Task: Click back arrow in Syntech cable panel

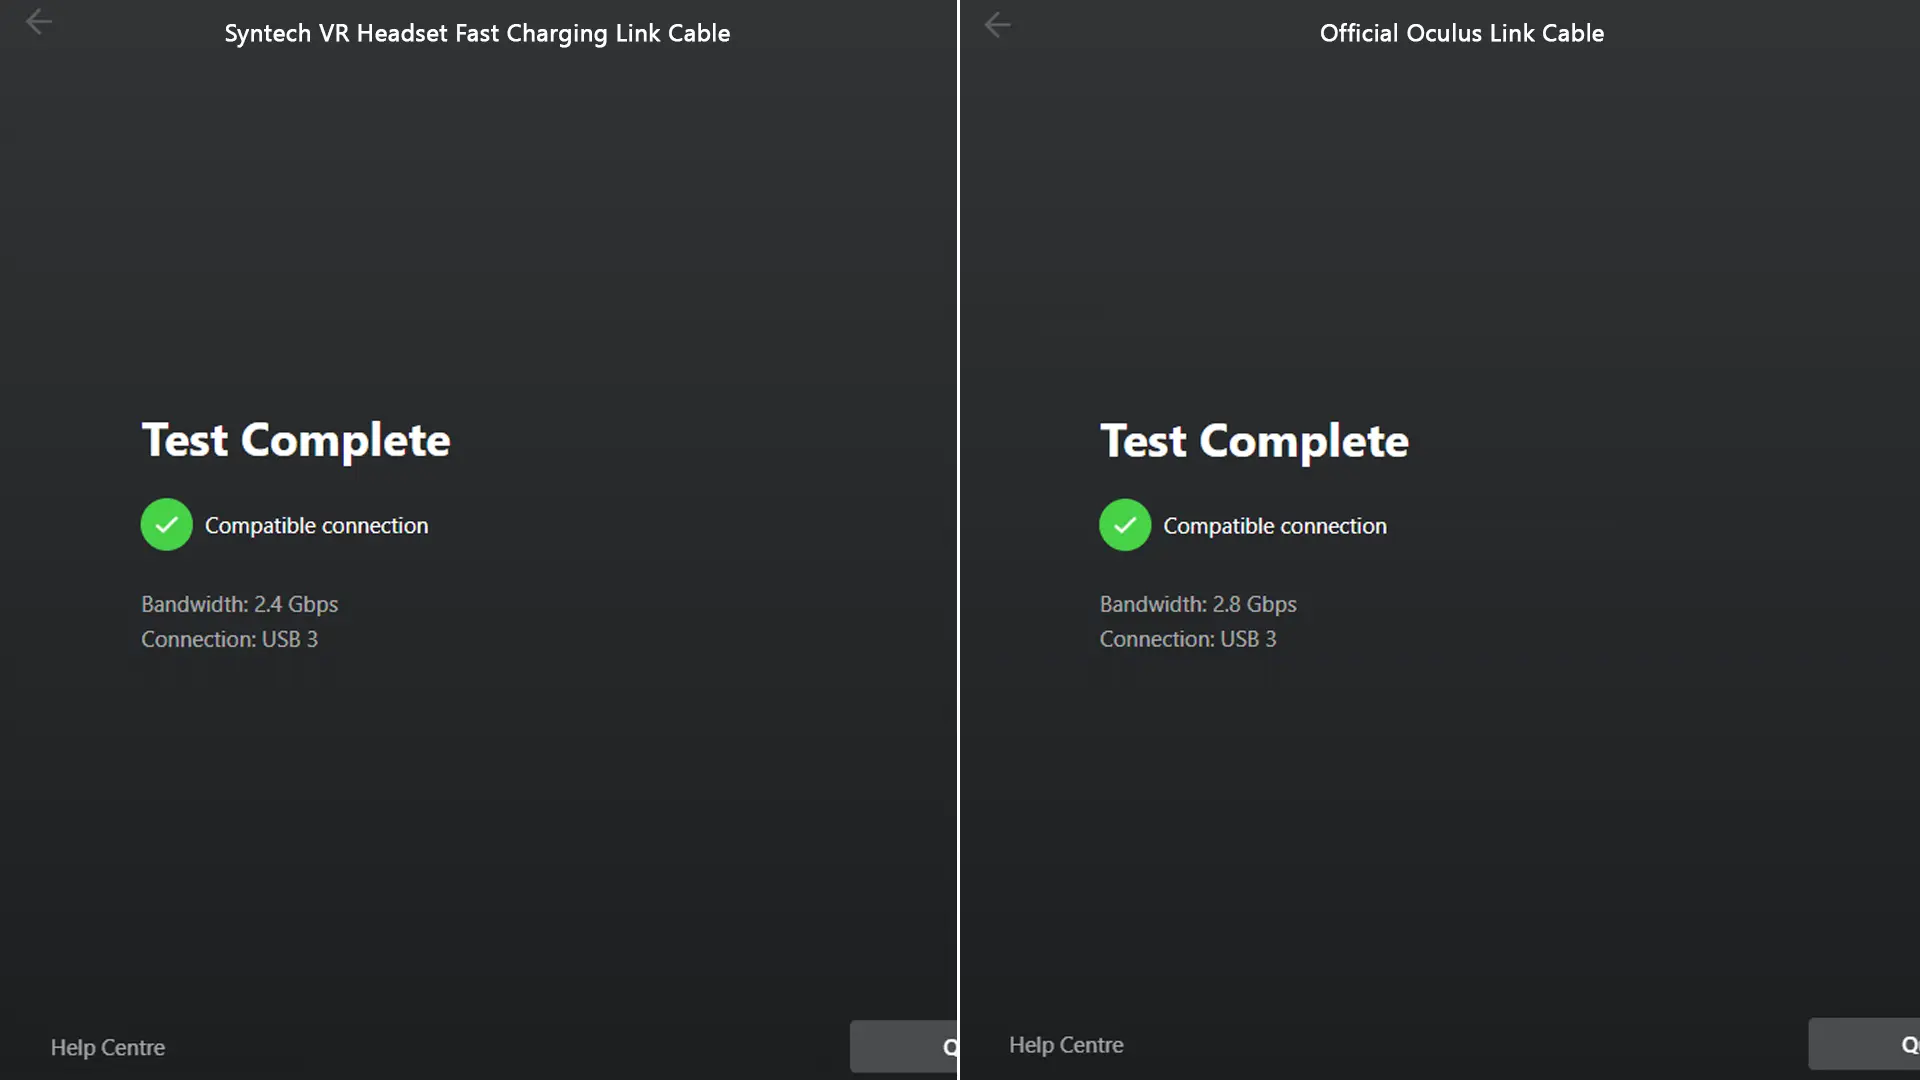Action: (x=38, y=22)
